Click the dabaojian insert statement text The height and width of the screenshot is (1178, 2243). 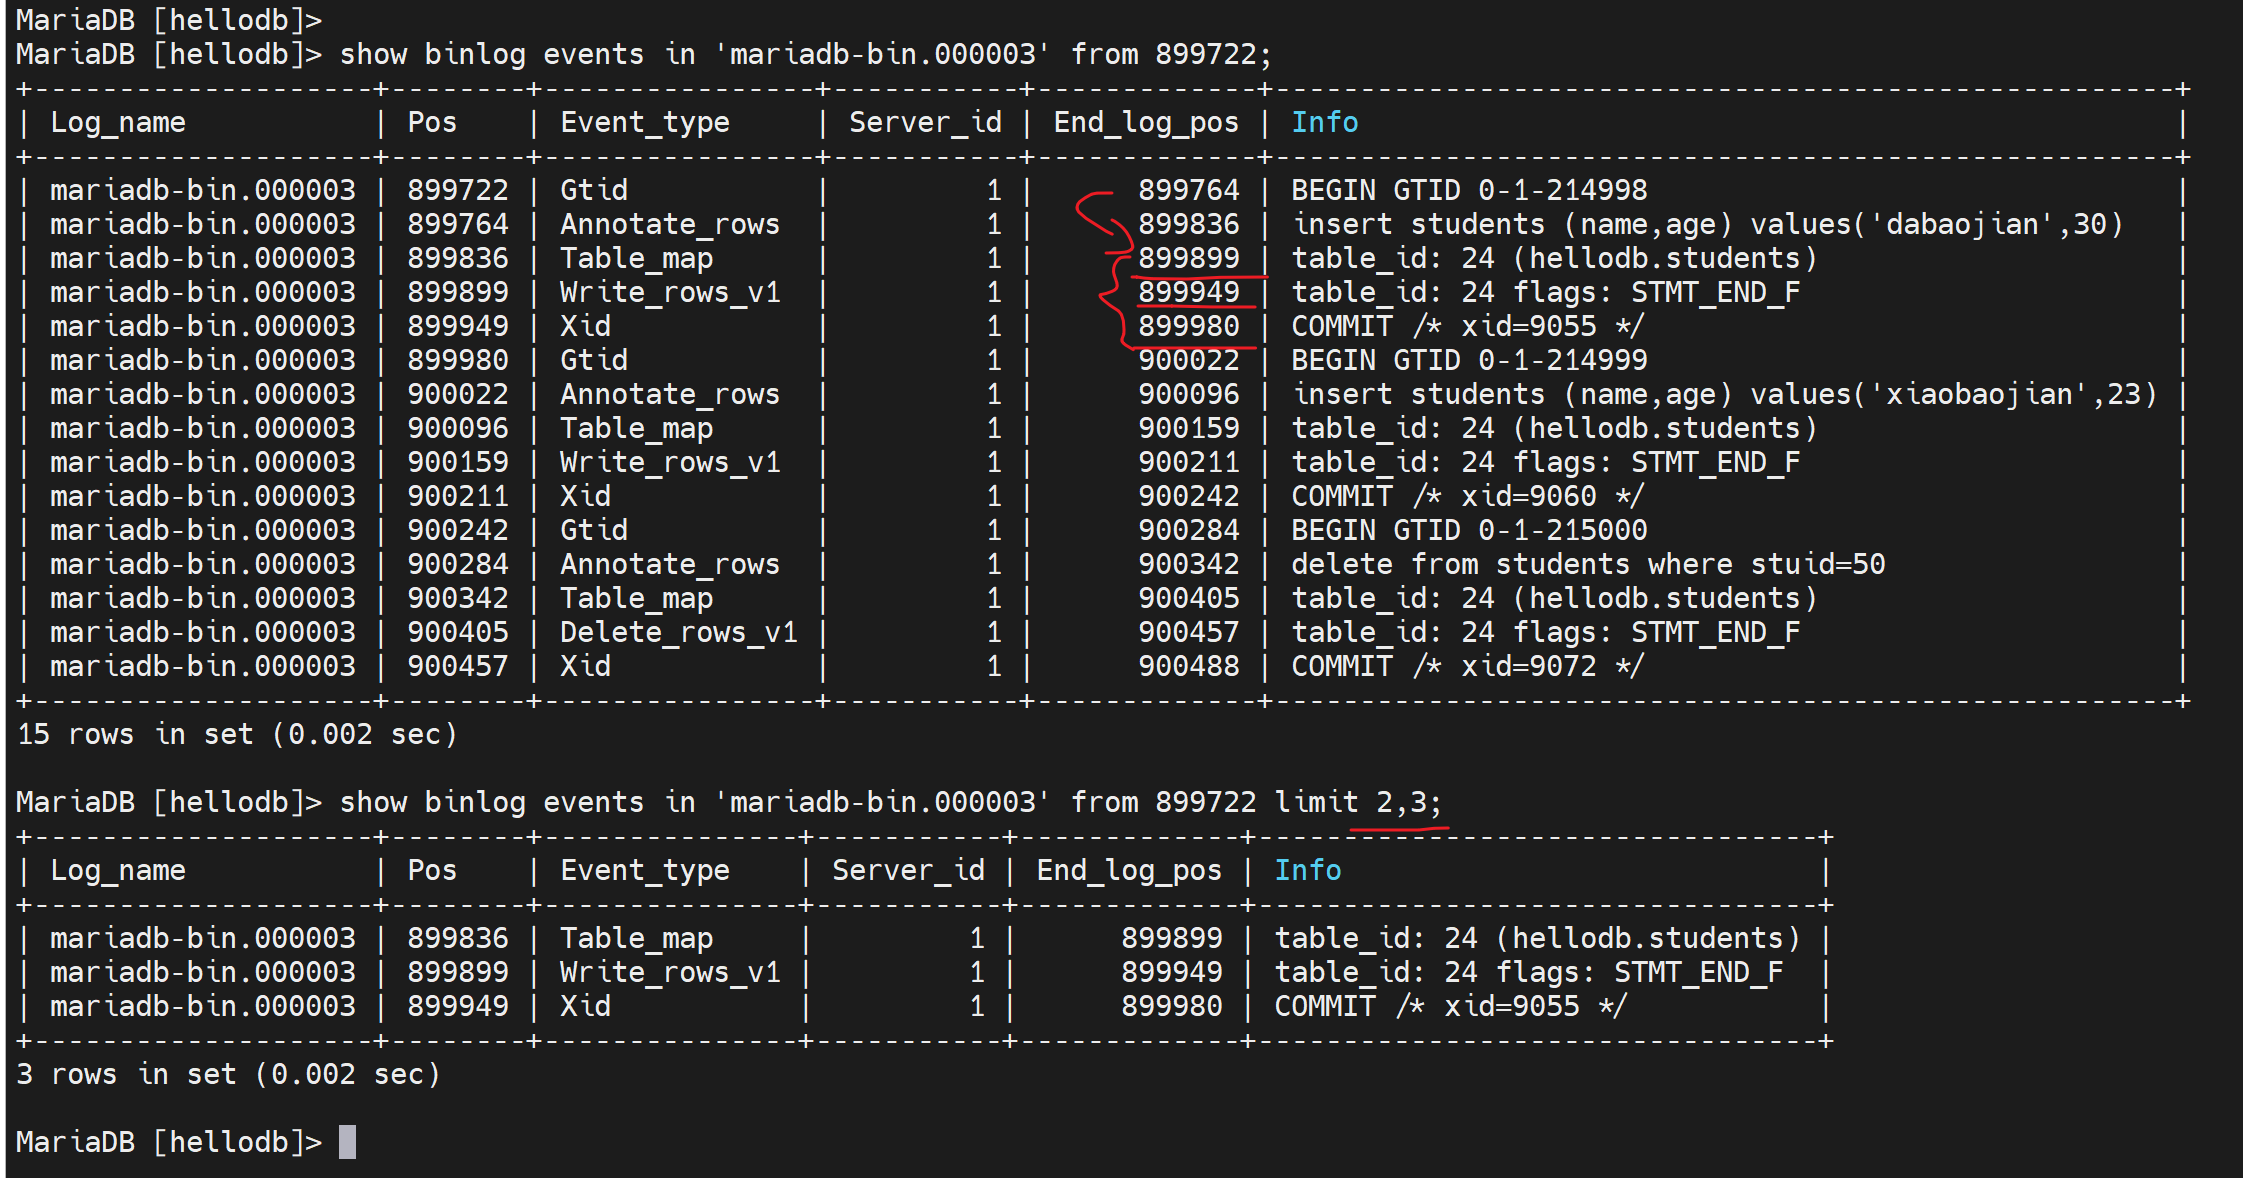(x=1707, y=224)
